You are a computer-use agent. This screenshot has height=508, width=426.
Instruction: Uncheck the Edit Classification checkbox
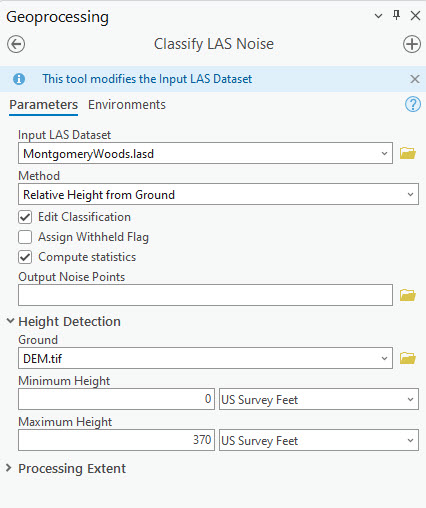coord(25,217)
